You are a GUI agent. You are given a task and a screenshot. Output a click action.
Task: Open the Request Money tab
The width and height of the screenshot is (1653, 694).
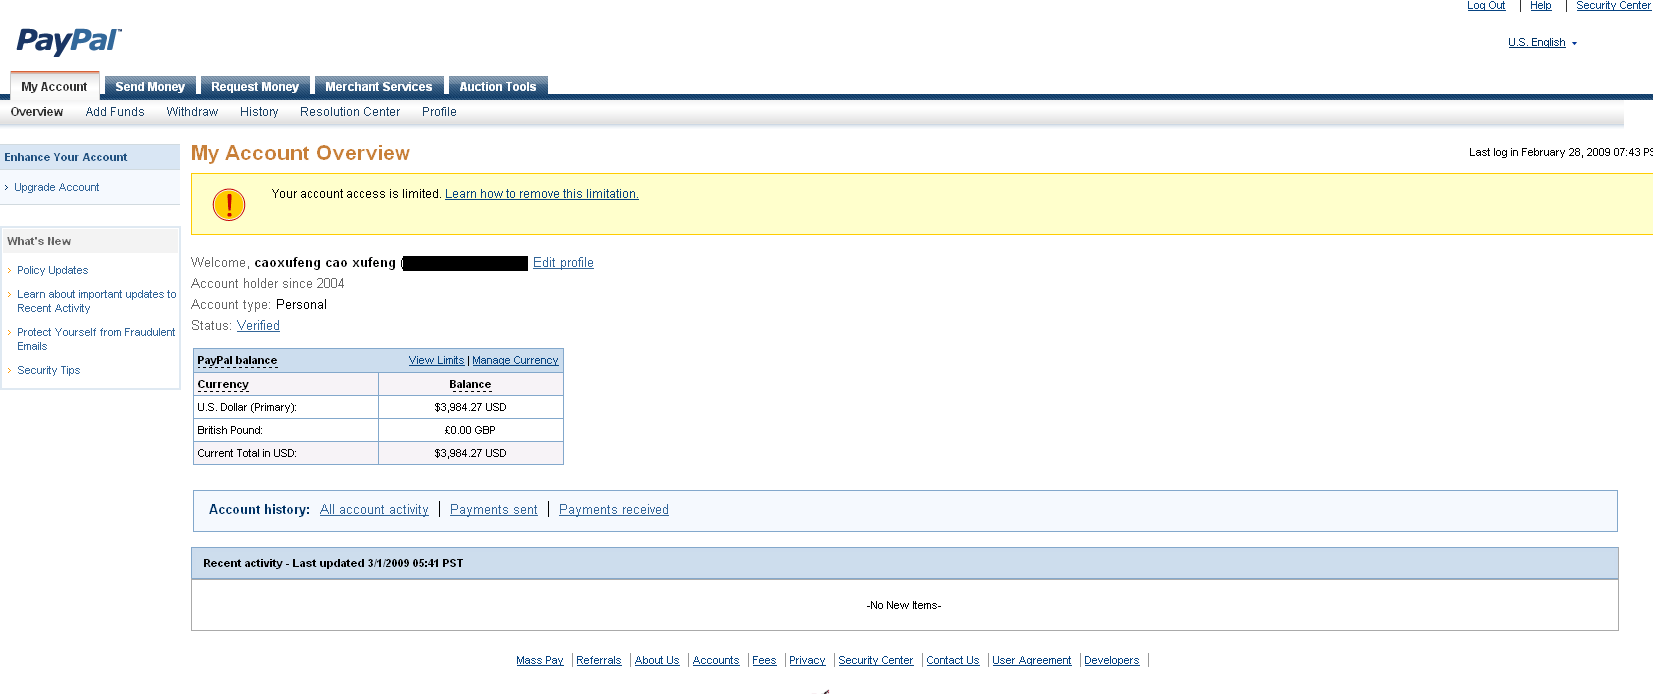255,87
